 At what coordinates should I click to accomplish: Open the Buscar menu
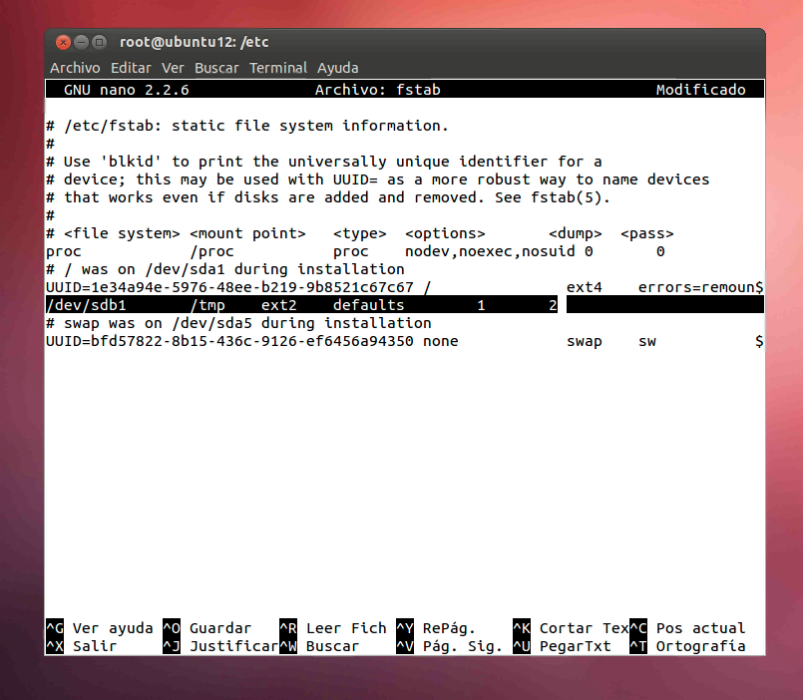point(216,68)
